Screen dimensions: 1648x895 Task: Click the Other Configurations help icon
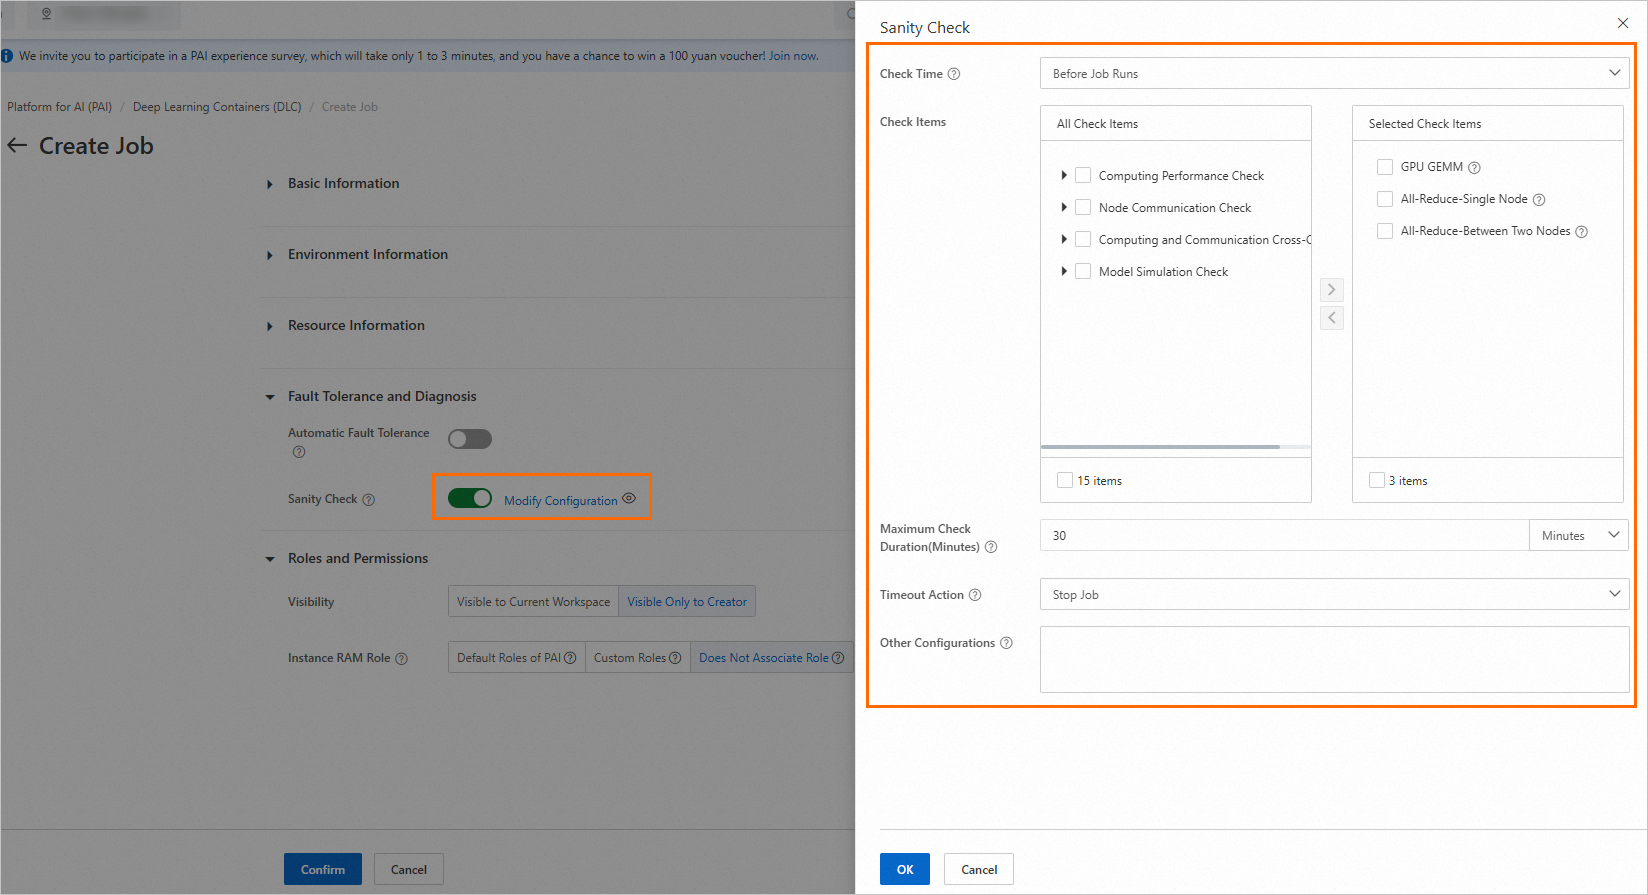click(x=1007, y=643)
